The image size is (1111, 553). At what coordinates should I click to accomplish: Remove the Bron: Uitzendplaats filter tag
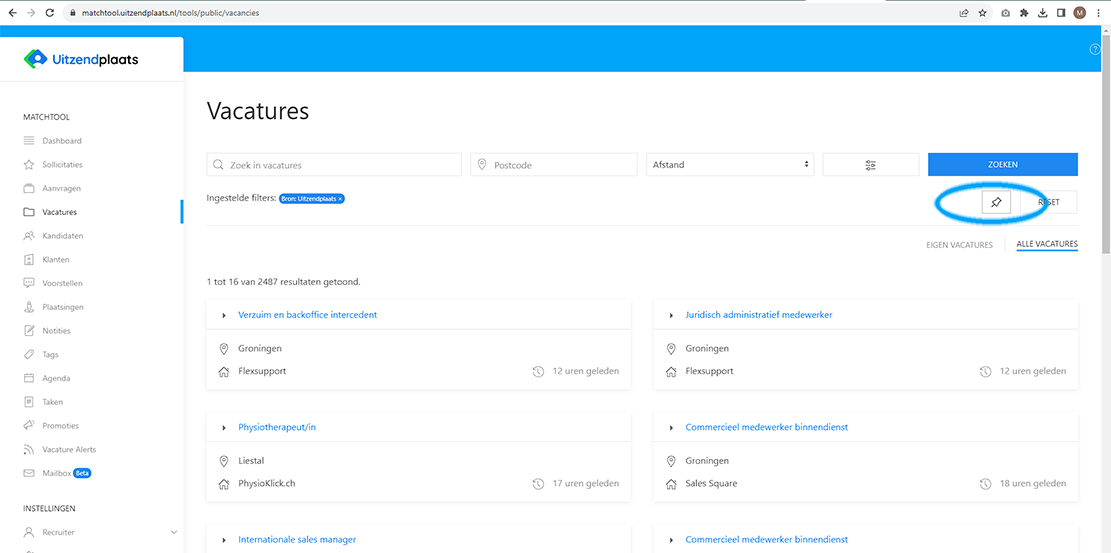(340, 199)
